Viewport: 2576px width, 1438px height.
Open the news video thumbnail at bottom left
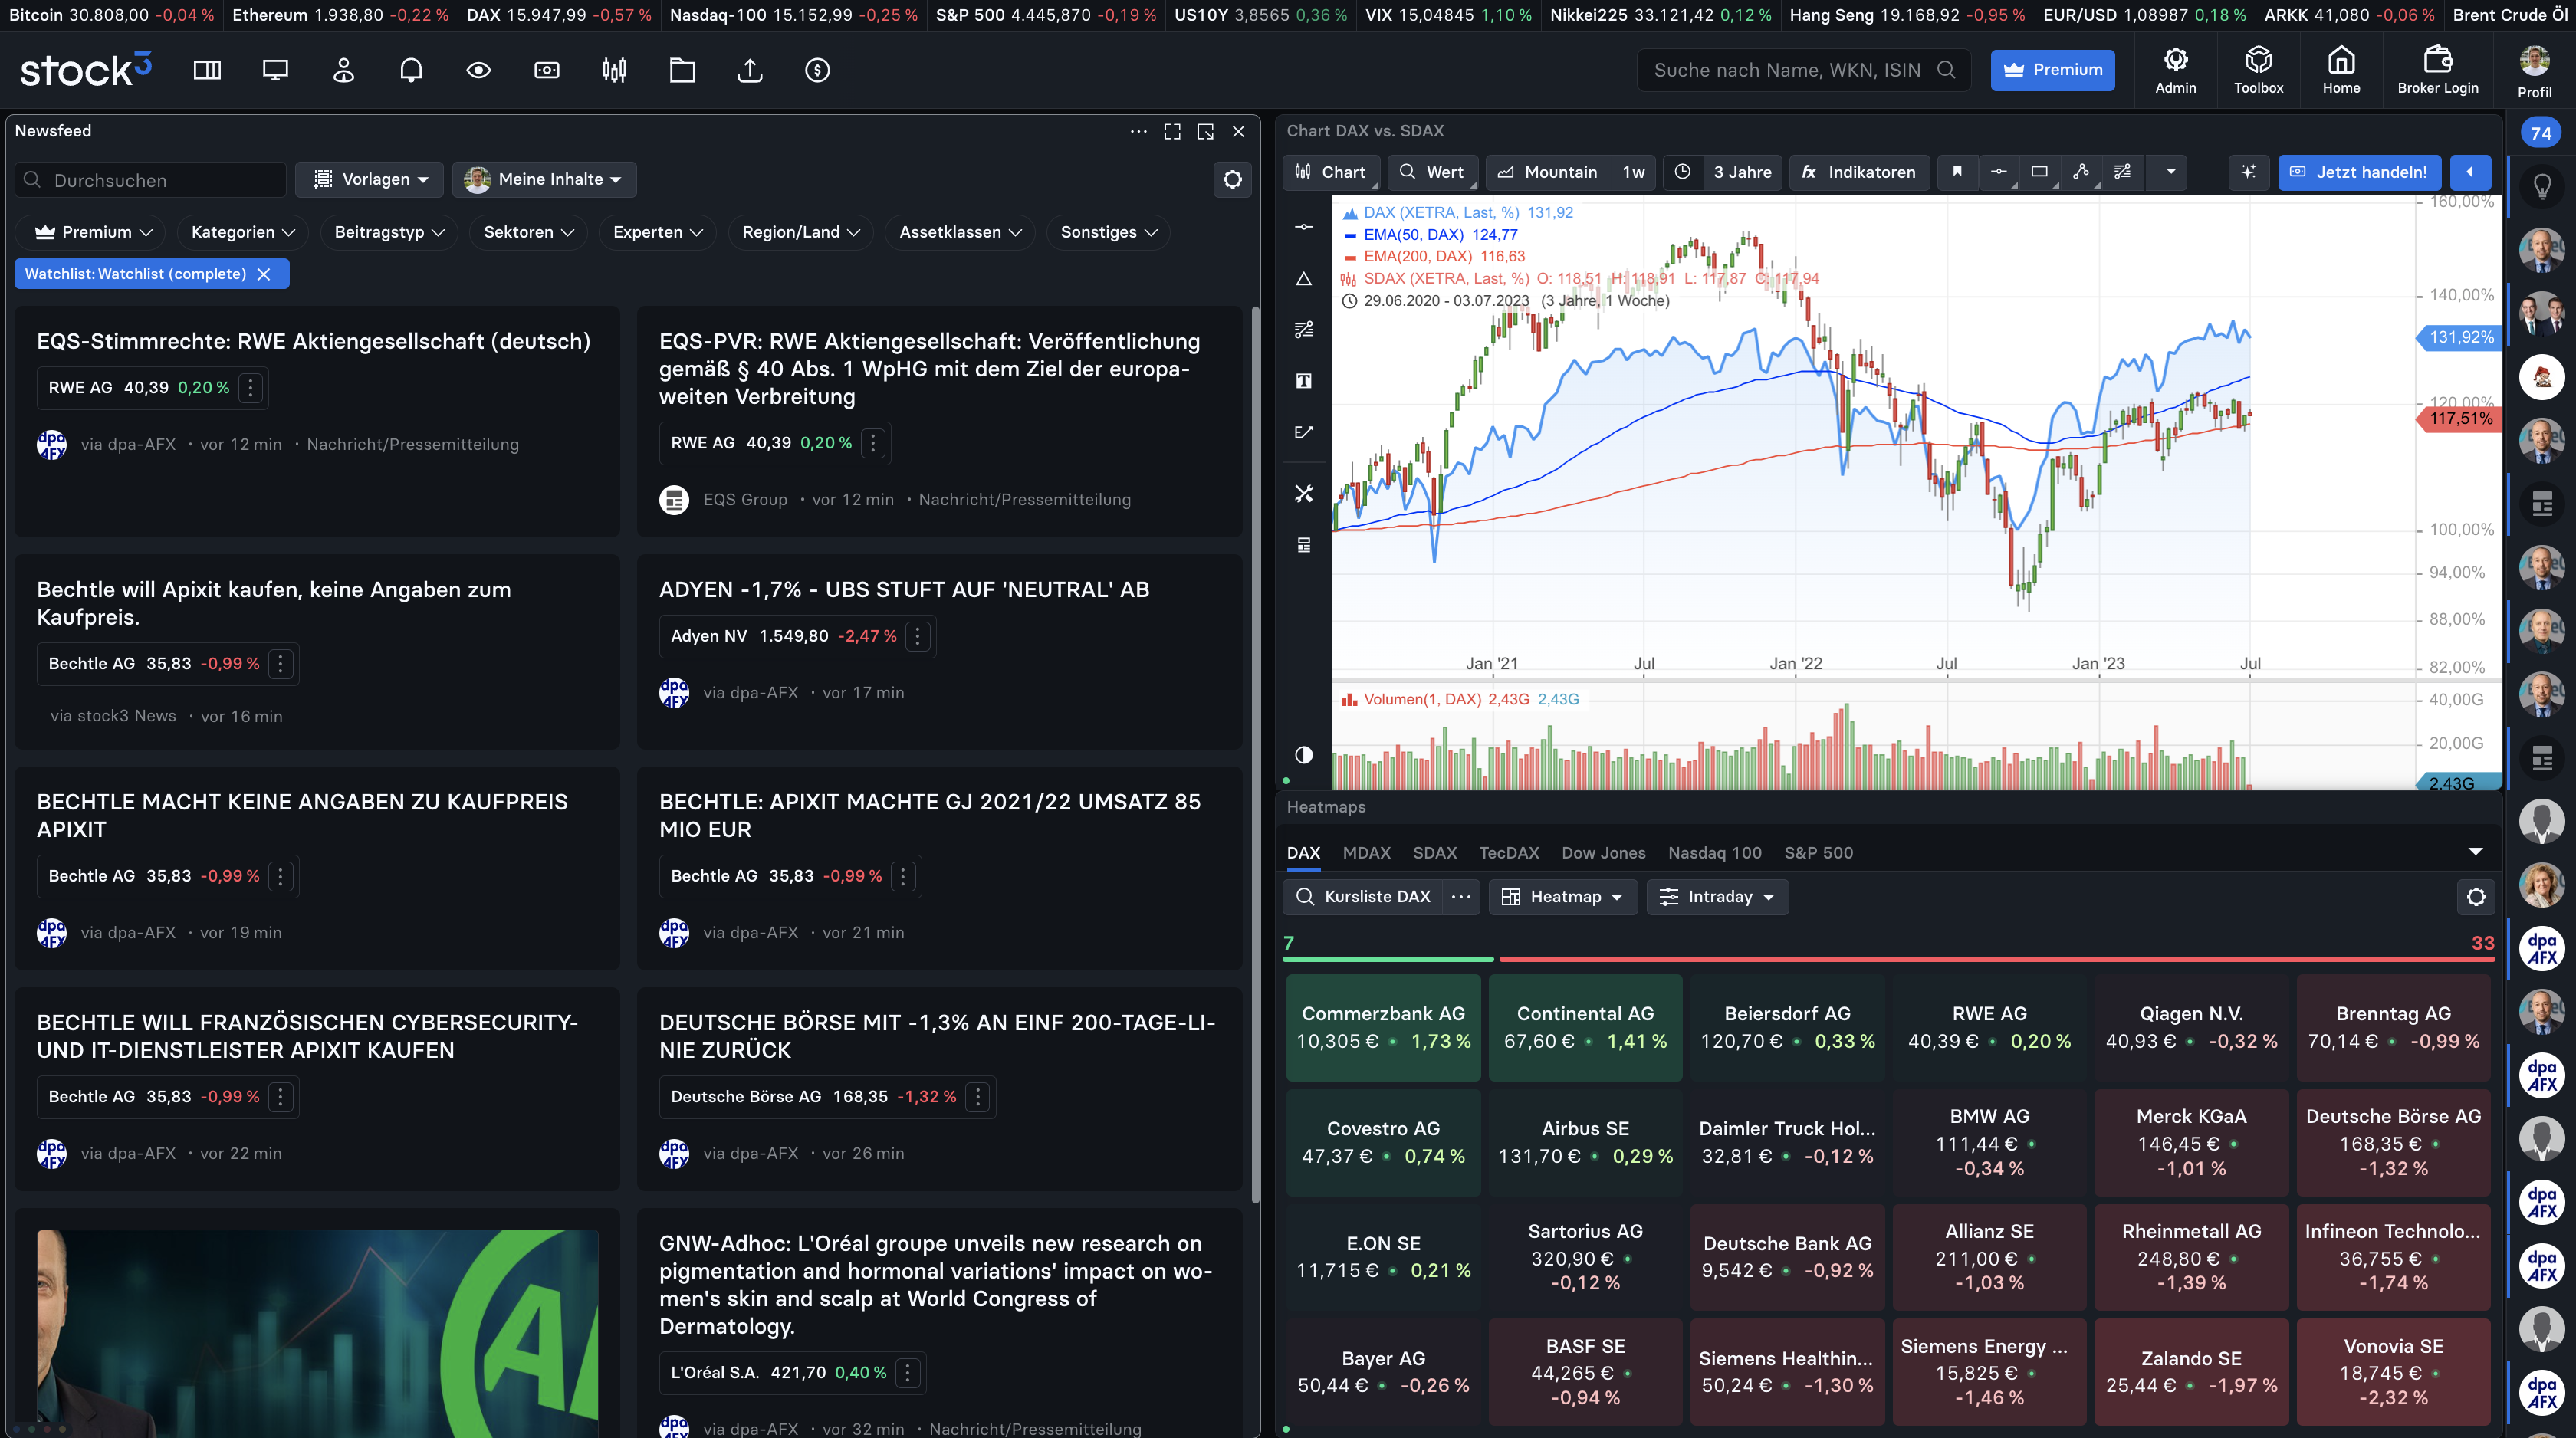pyautogui.click(x=318, y=1332)
